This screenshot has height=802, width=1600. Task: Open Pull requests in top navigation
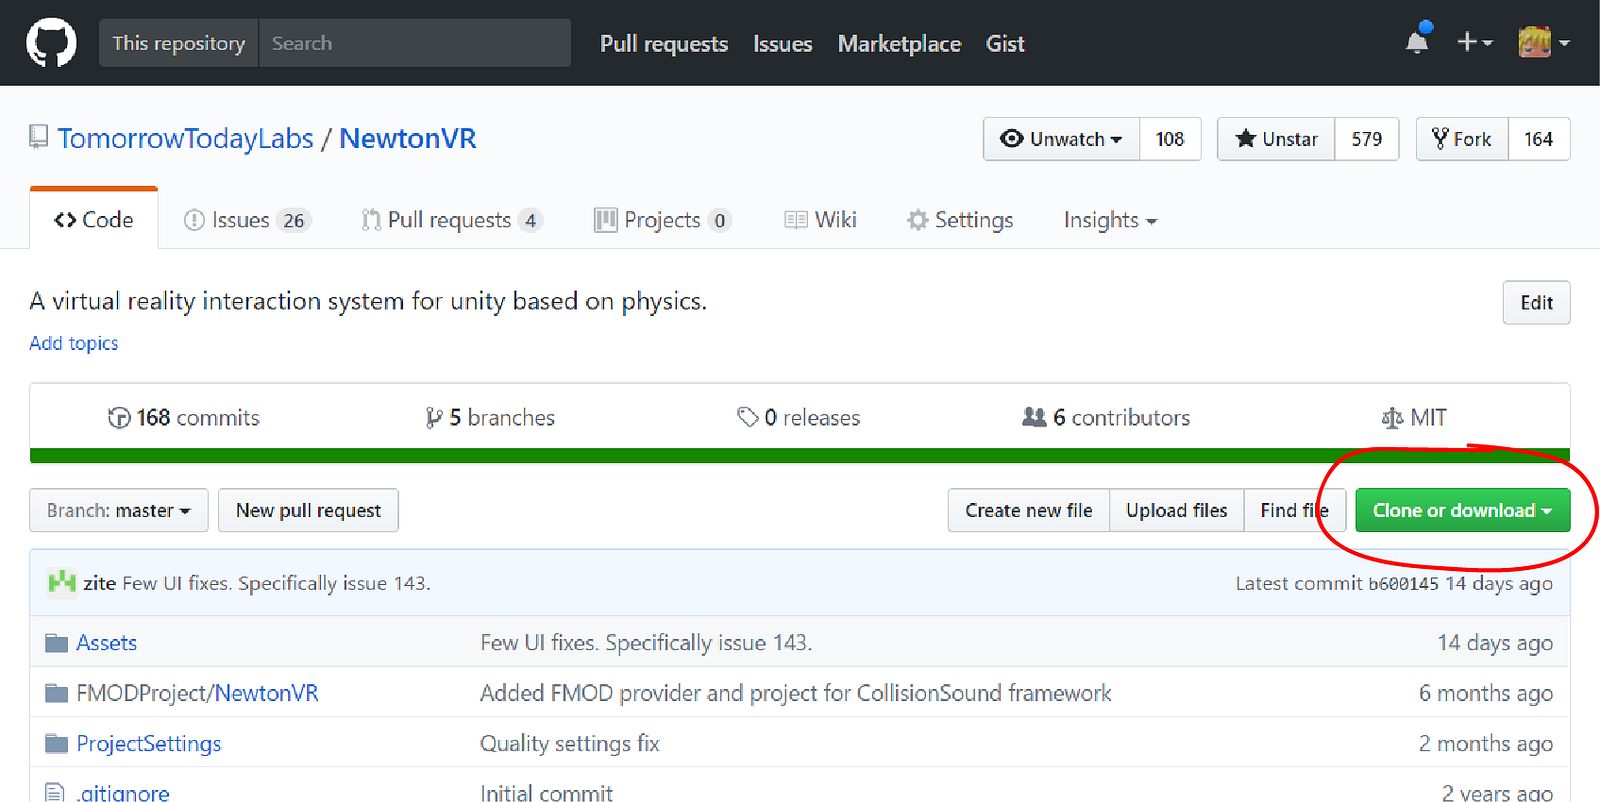pyautogui.click(x=664, y=44)
